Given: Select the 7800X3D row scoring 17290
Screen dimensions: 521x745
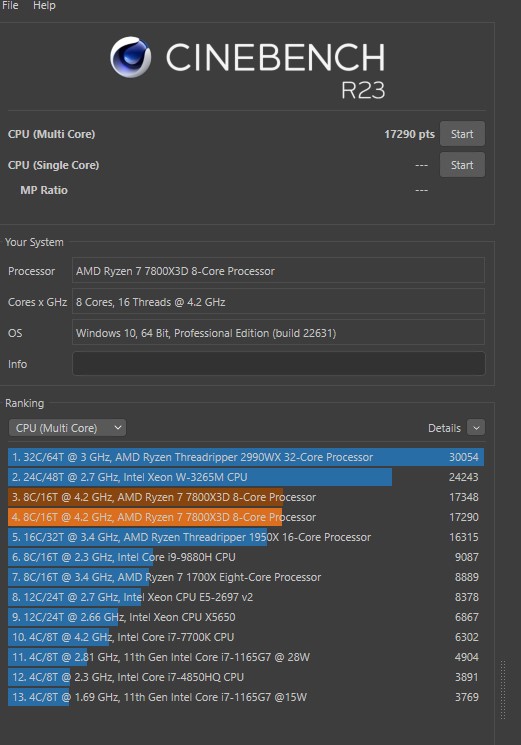Looking at the screenshot, I should (246, 517).
